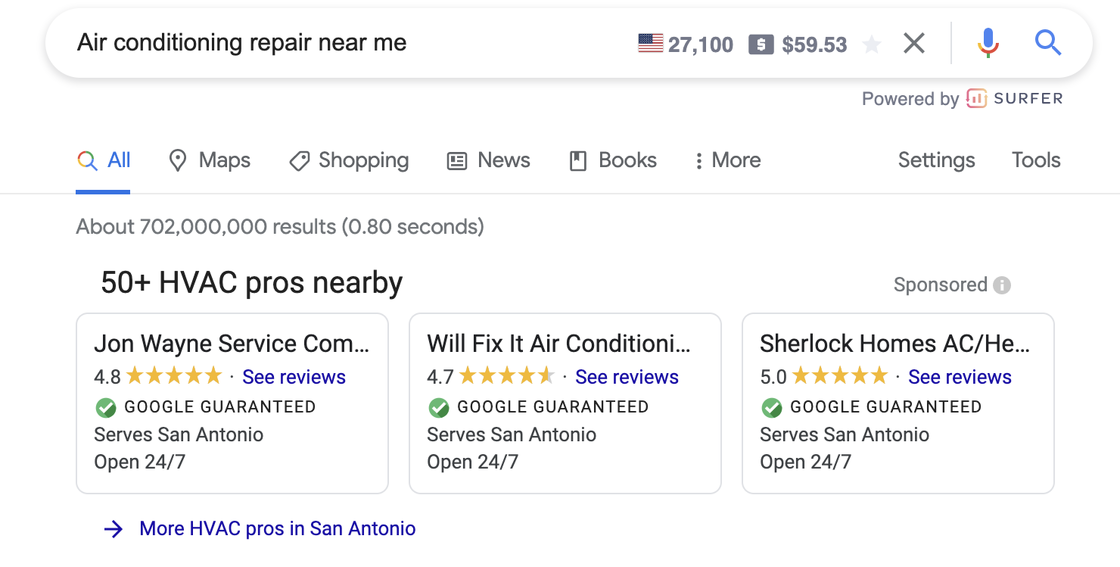This screenshot has height=567, width=1120.
Task: Click the blue search magnifier icon
Action: click(1047, 43)
